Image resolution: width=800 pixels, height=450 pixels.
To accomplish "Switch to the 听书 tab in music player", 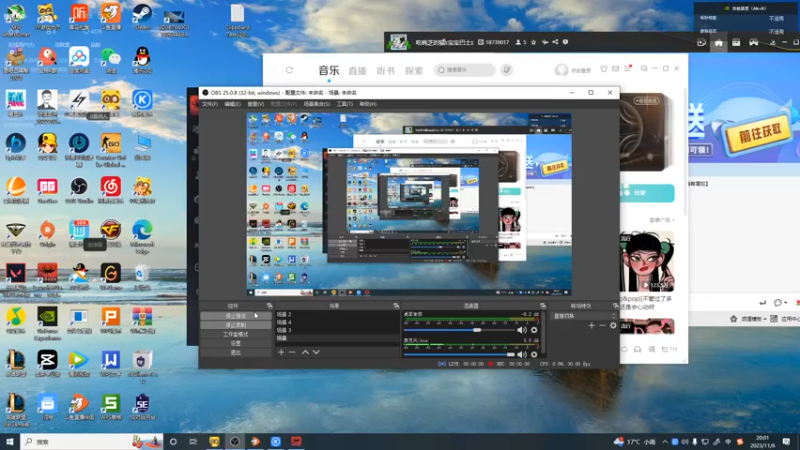I will (386, 71).
